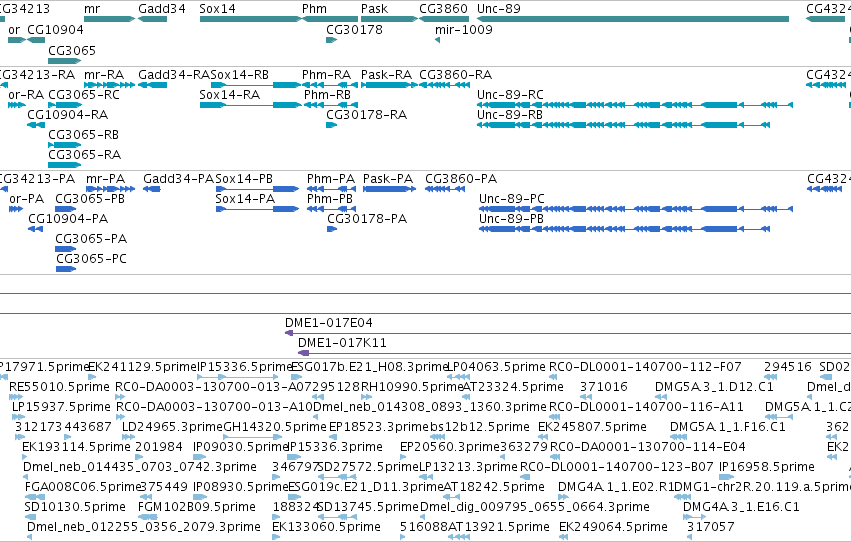Click transcript Sox14-RA
This screenshot has width=851, height=542.
[250, 105]
